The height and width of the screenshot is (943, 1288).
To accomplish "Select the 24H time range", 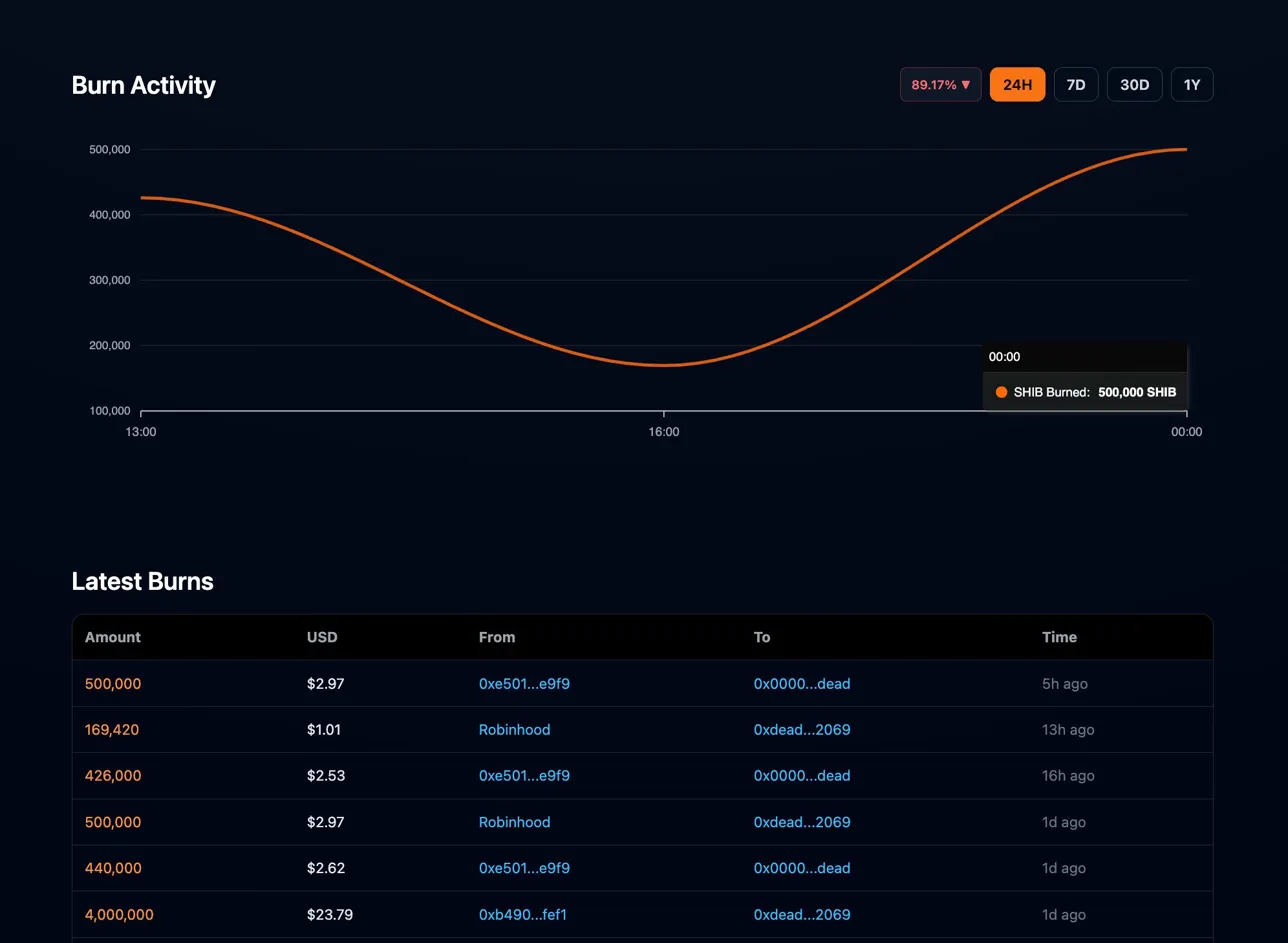I will (1017, 85).
